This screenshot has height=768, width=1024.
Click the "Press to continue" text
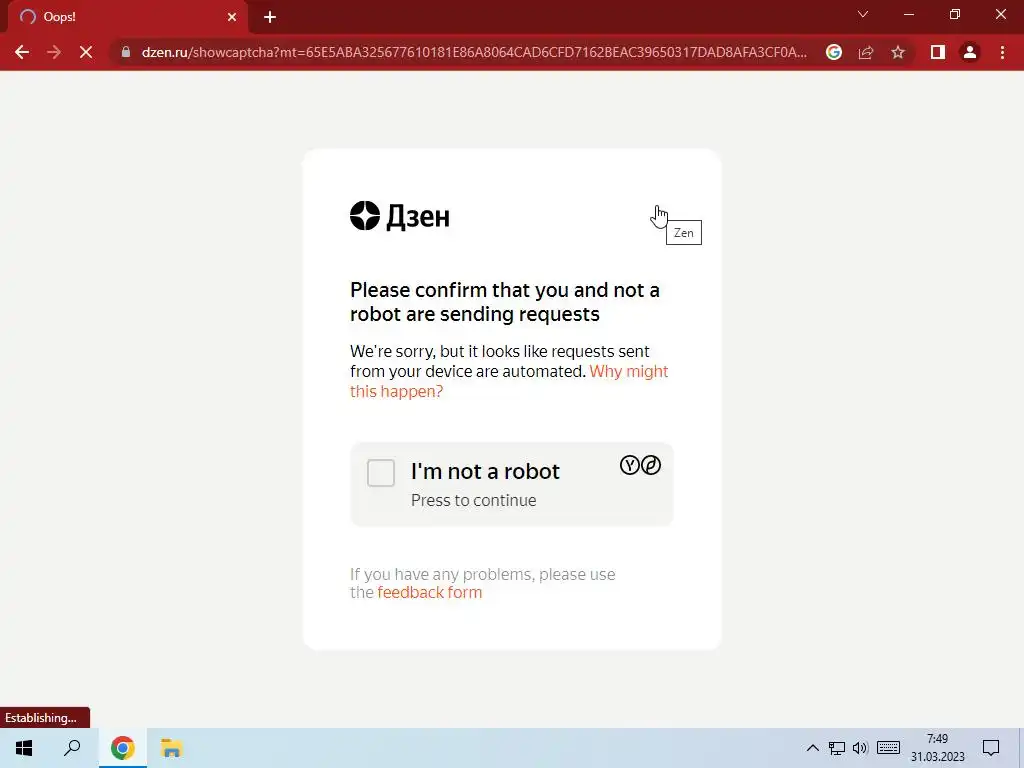(x=473, y=500)
